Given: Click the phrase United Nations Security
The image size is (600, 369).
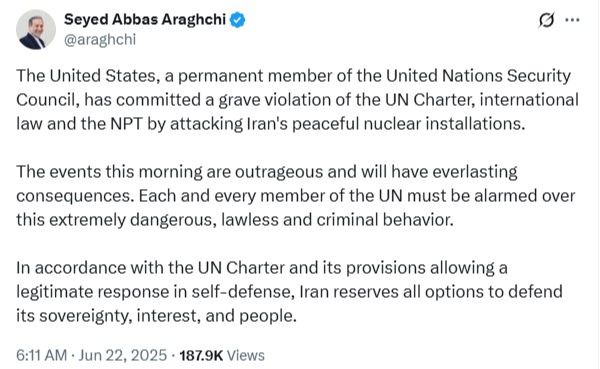Looking at the screenshot, I should [x=478, y=76].
